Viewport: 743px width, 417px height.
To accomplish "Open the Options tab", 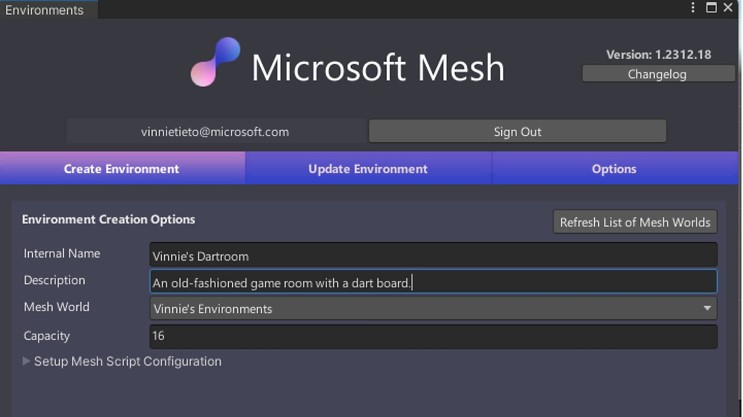I will (x=614, y=169).
